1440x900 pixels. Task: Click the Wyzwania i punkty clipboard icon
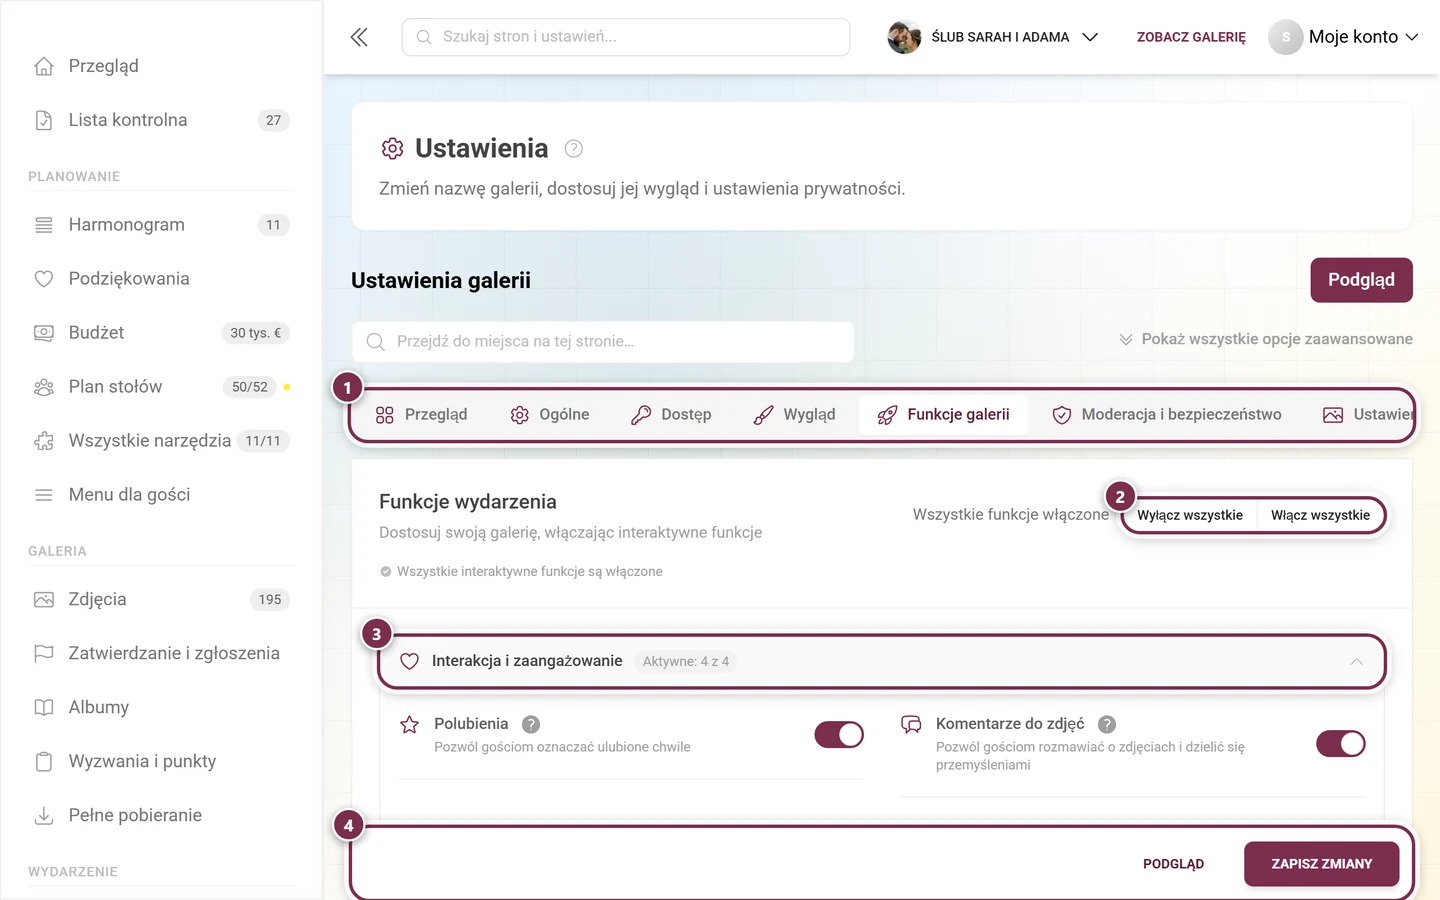(44, 762)
